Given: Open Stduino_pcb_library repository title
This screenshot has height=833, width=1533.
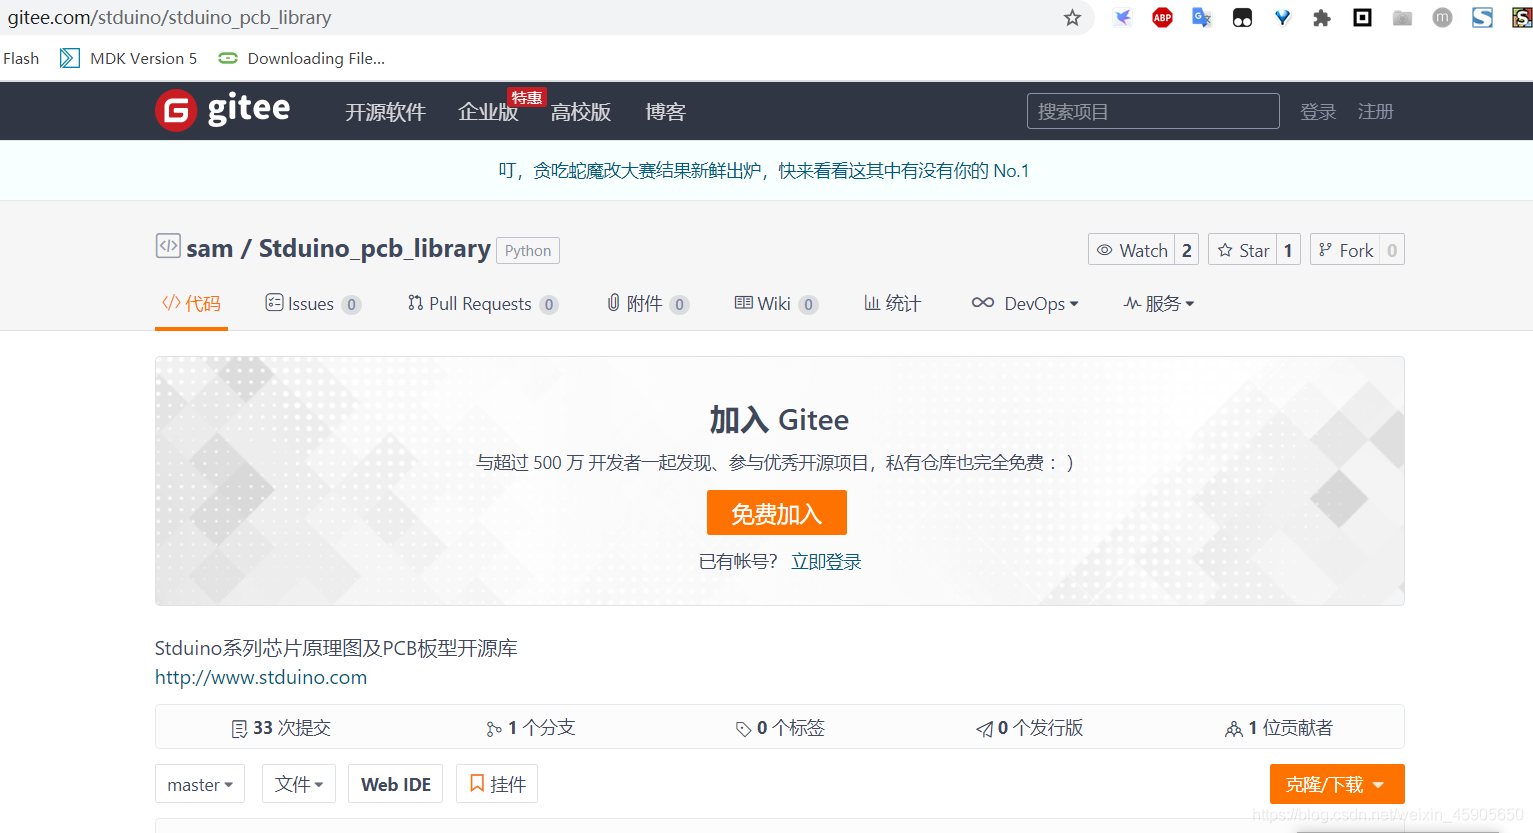Looking at the screenshot, I should [375, 249].
